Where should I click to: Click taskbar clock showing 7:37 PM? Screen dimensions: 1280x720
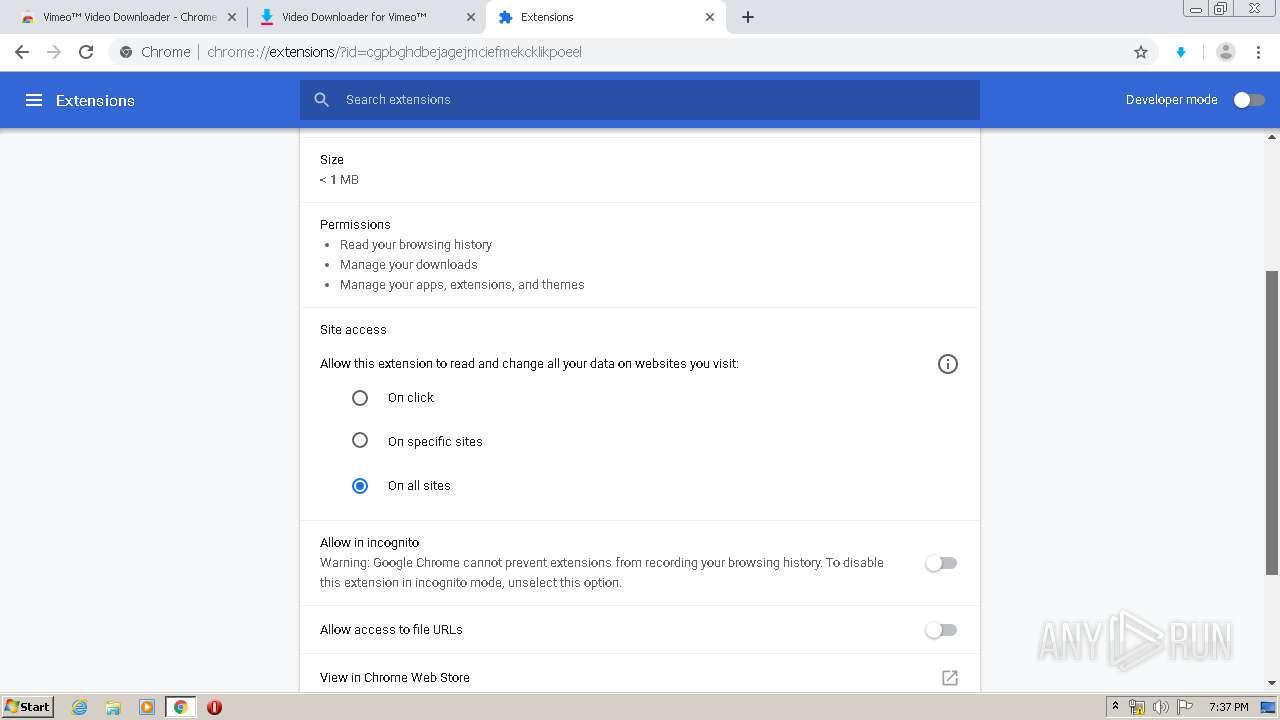pos(1229,707)
